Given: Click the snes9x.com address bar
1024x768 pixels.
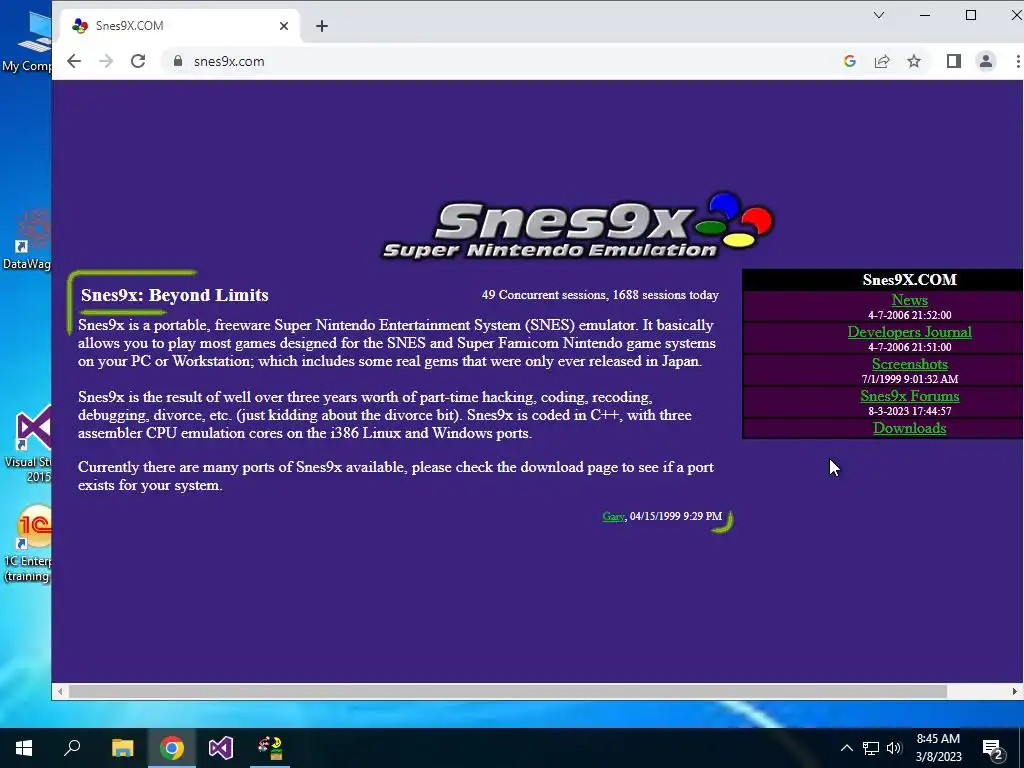Looking at the screenshot, I should click(496, 61).
